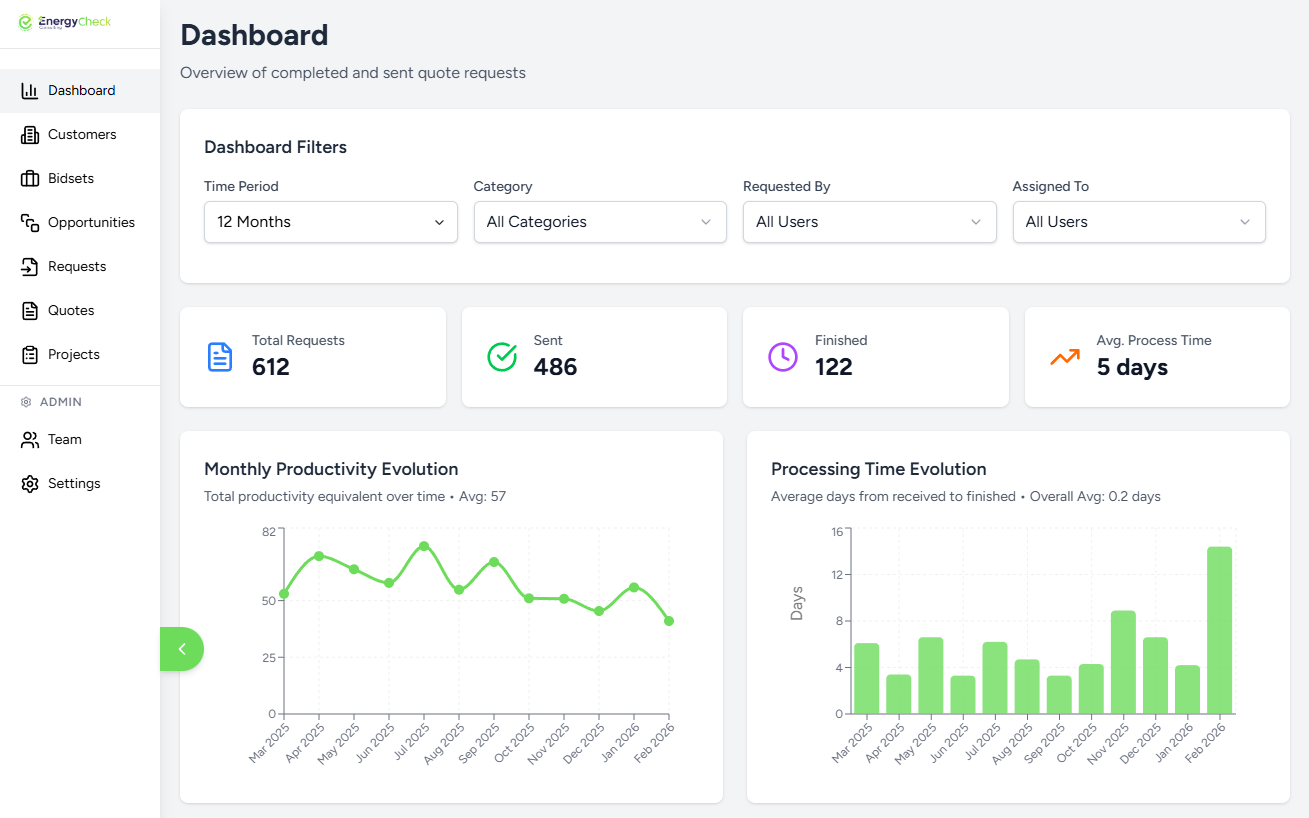
Task: Click the Team people icon
Action: click(x=30, y=440)
